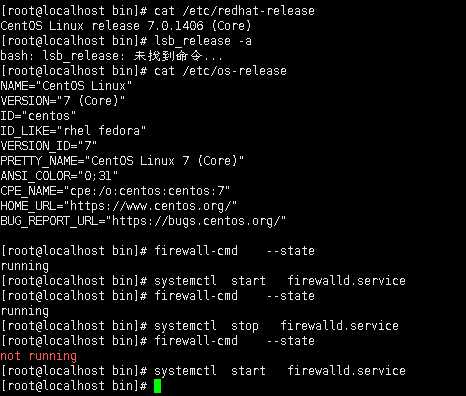Click the ANSI_COLOR="0;31" line

59,176
